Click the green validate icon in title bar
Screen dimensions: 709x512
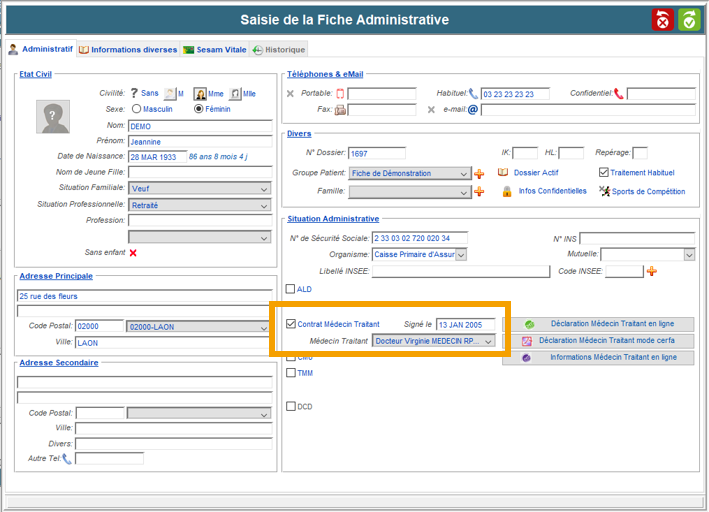pyautogui.click(x=689, y=20)
